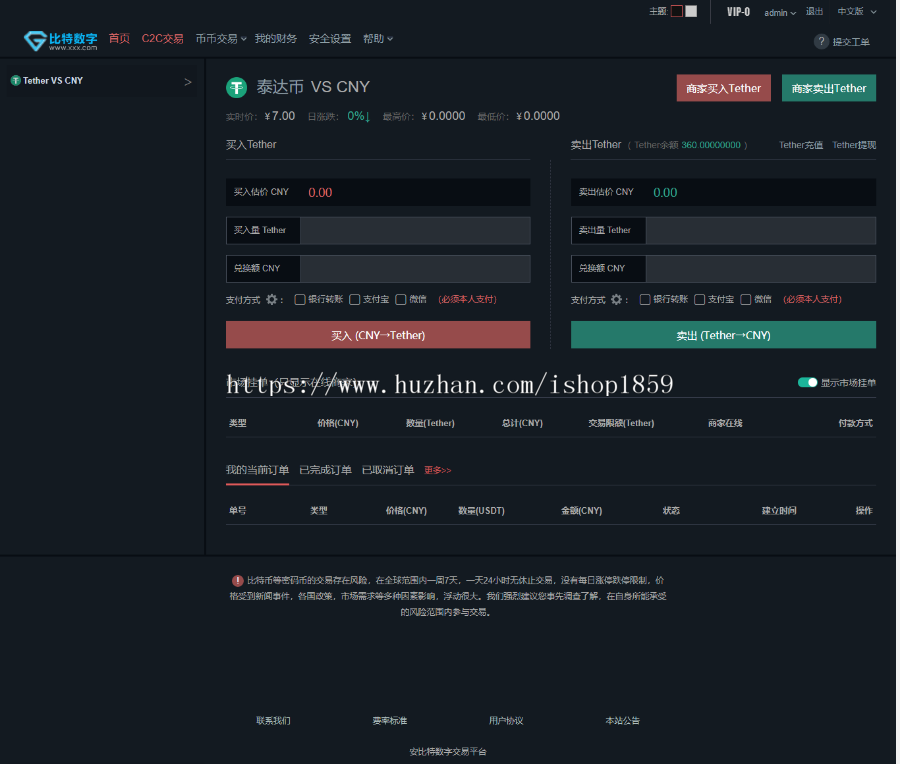Click the 退出 logout link

point(814,11)
